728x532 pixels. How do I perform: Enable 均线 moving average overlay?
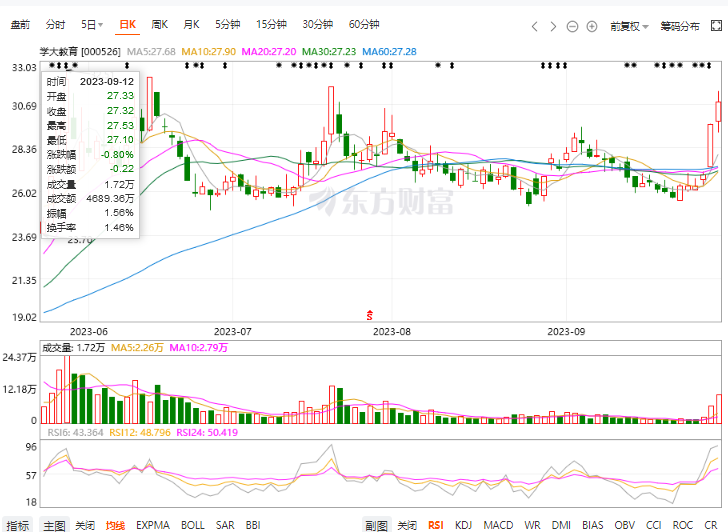[115, 525]
